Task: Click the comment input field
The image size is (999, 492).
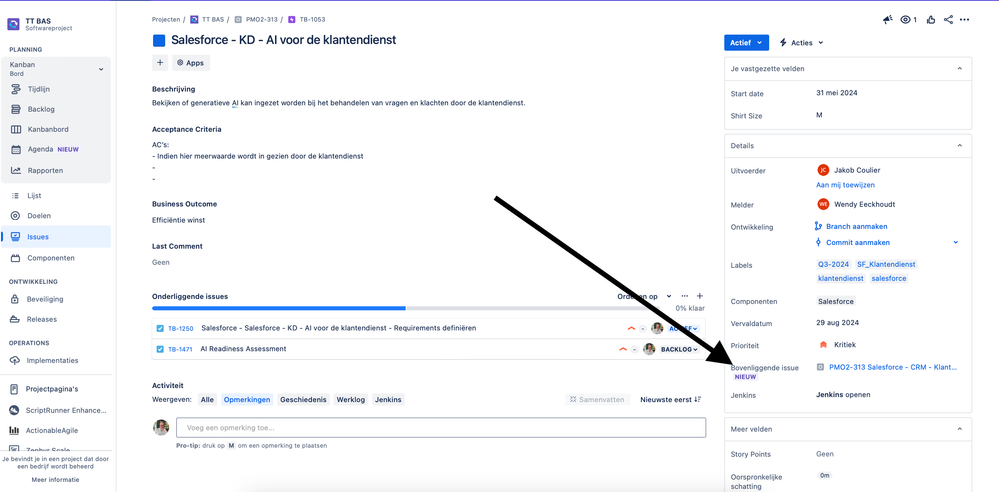Action: coord(441,428)
